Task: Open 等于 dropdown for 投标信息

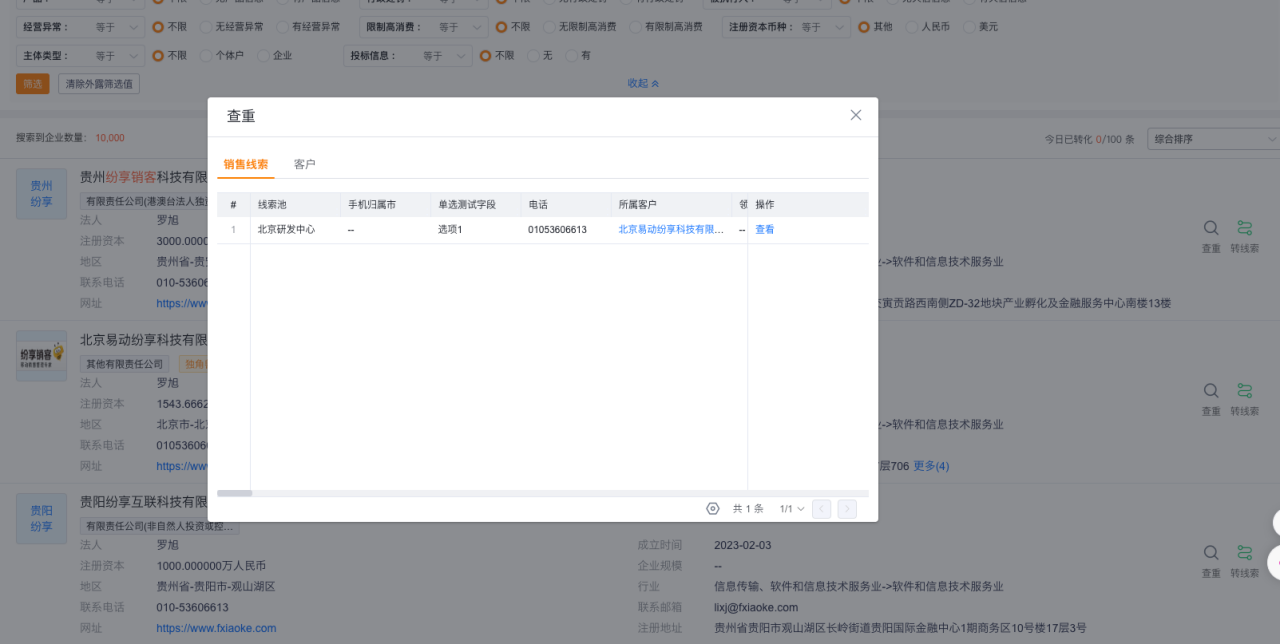Action: coord(445,56)
